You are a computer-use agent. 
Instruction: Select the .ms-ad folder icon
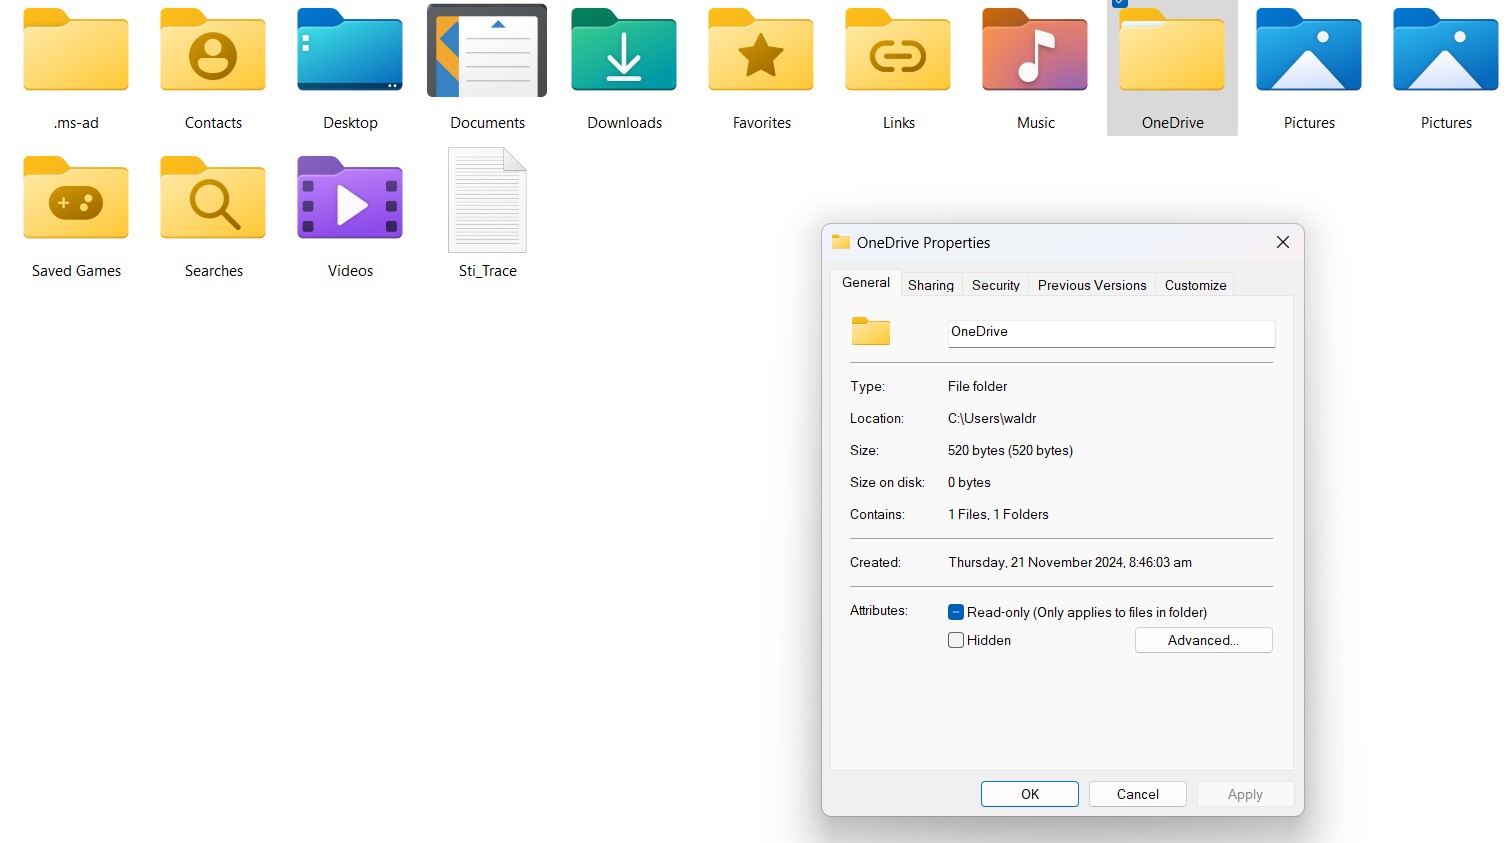76,50
